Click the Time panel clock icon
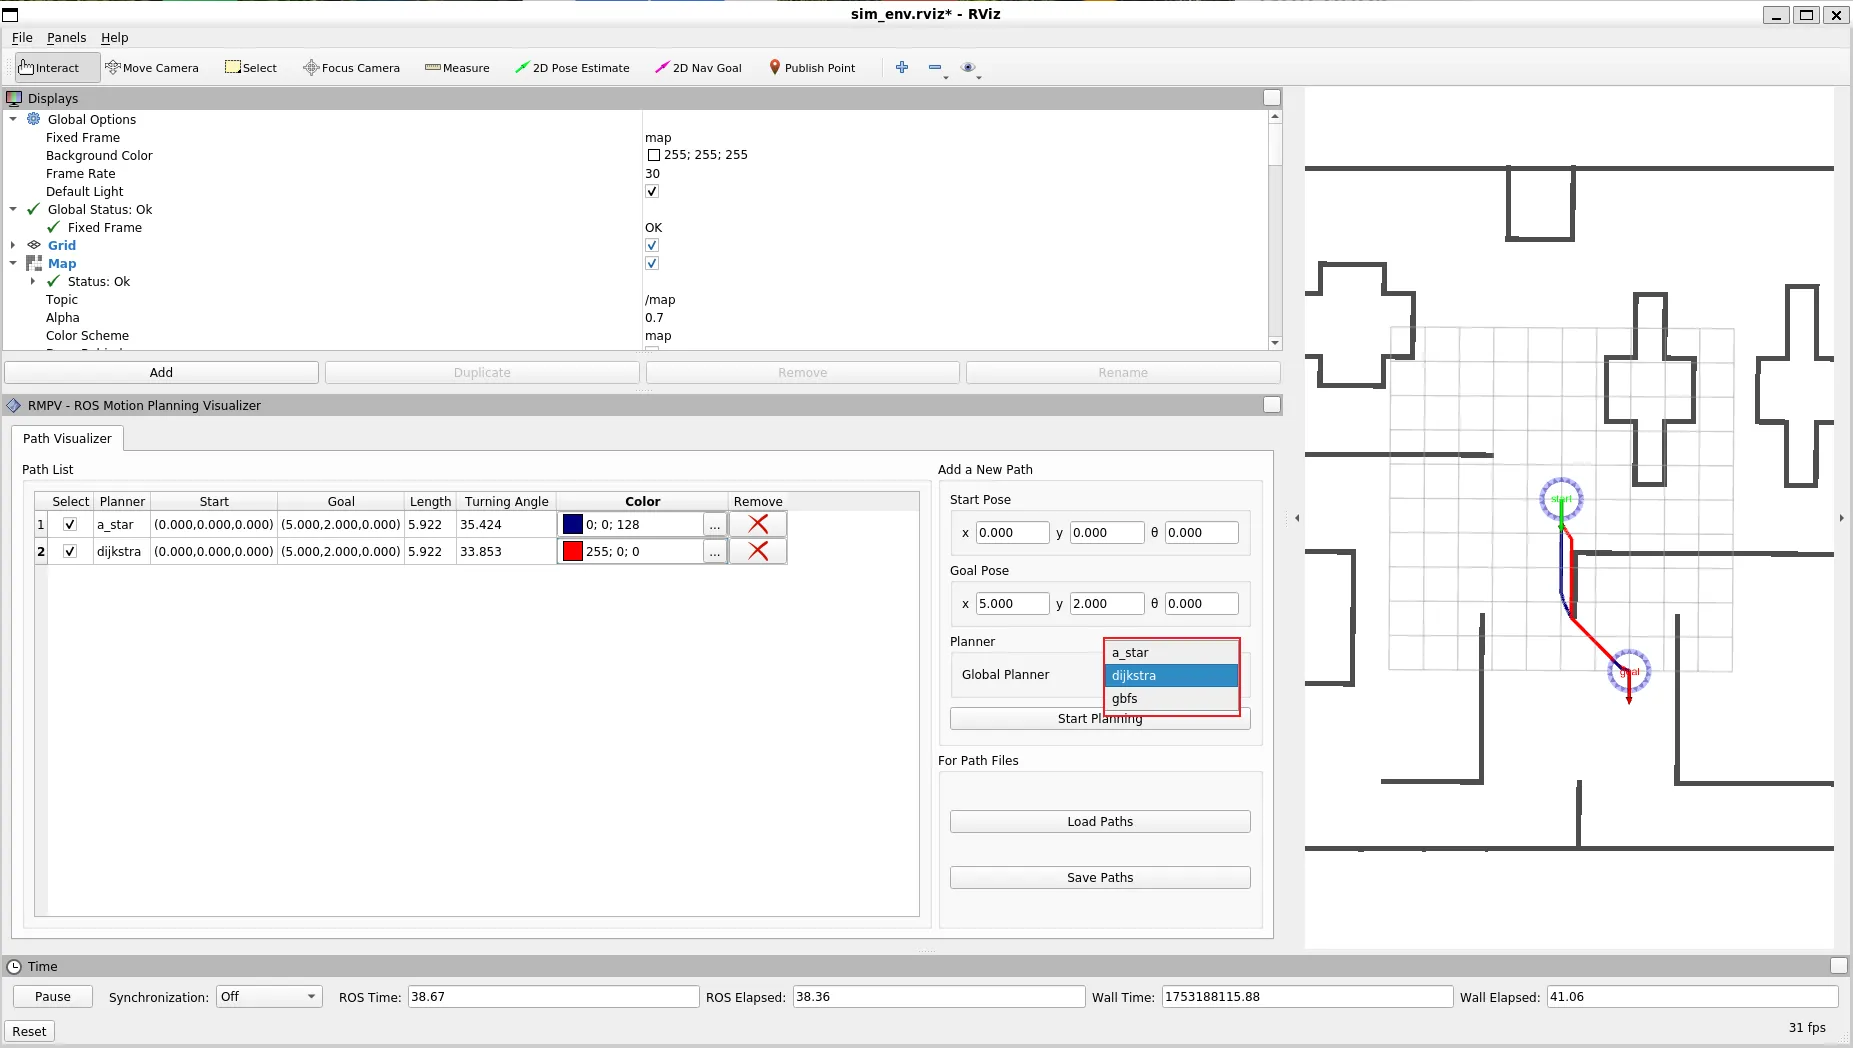 point(14,966)
